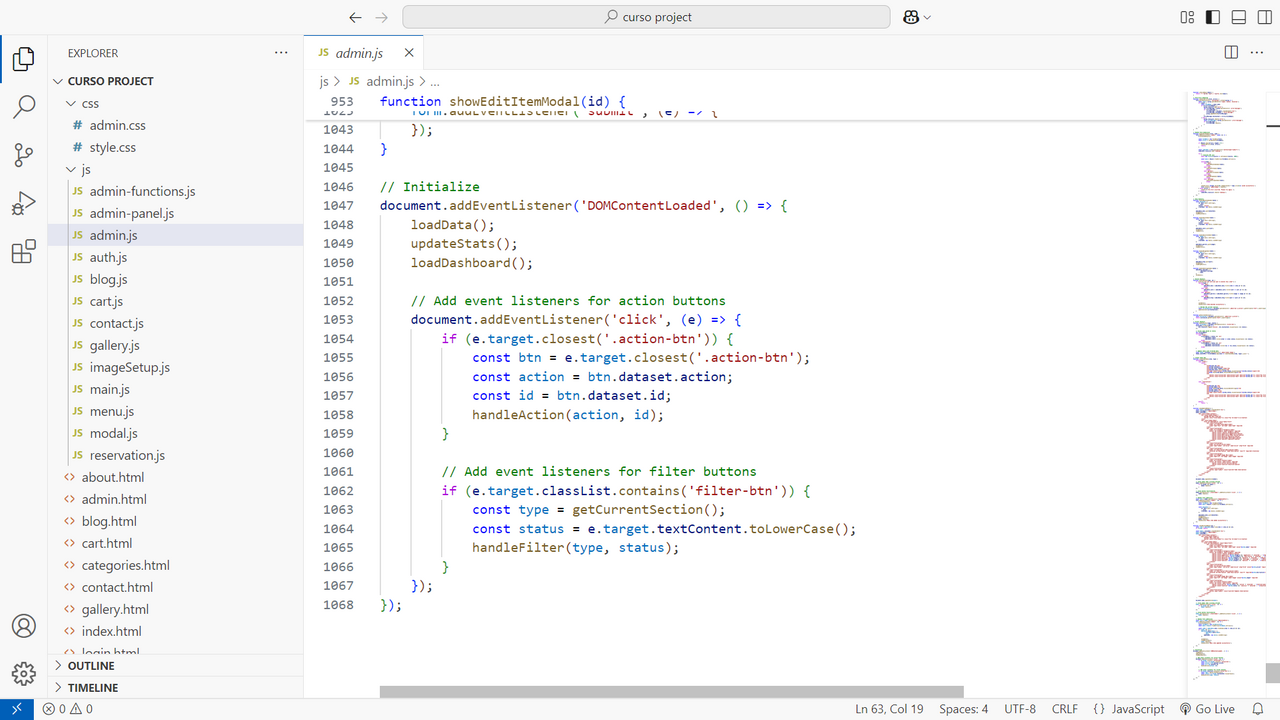Expand the TIMELINE section
The height and width of the screenshot is (720, 1280).
click(176, 688)
